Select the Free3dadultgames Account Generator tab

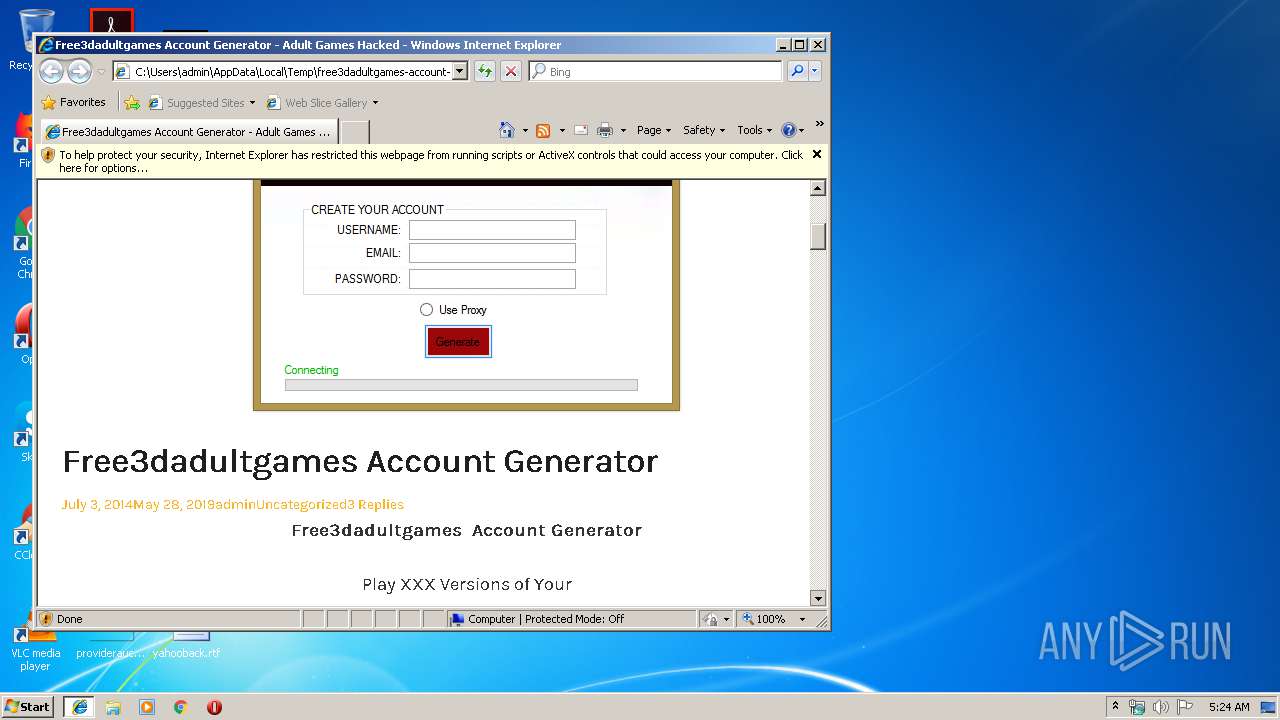[x=188, y=132]
